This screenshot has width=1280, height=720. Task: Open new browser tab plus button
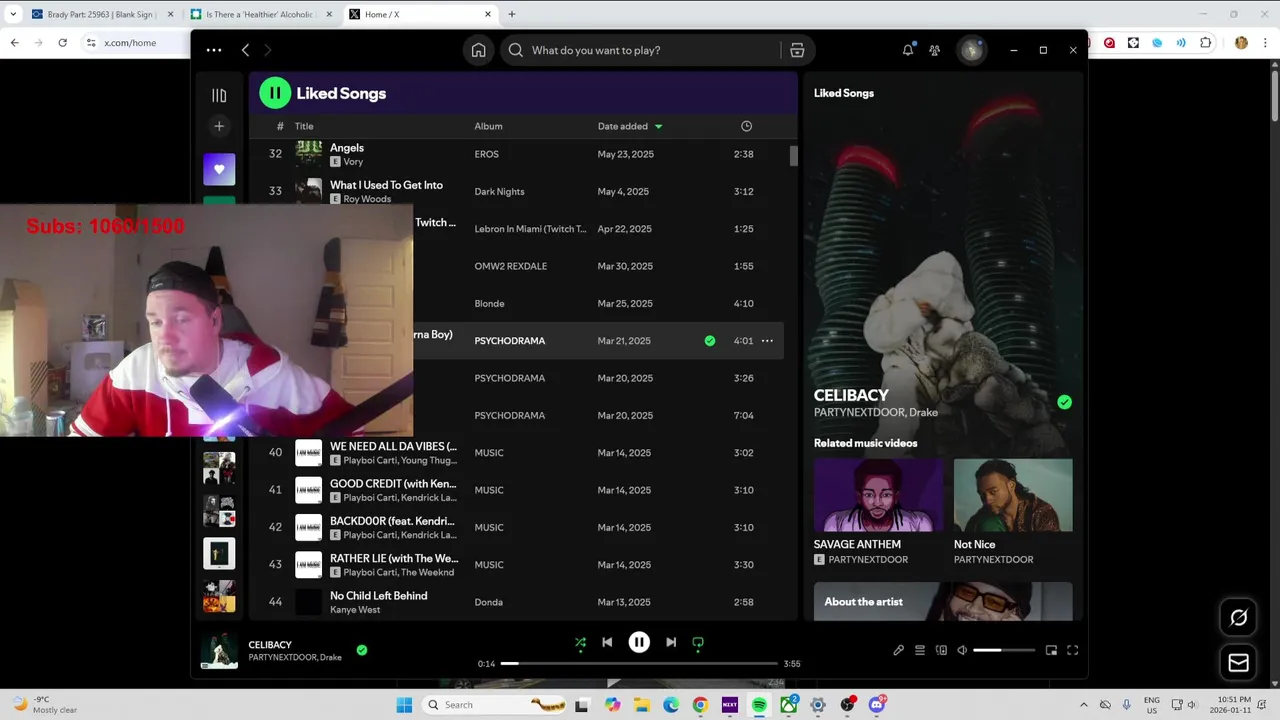pos(512,14)
